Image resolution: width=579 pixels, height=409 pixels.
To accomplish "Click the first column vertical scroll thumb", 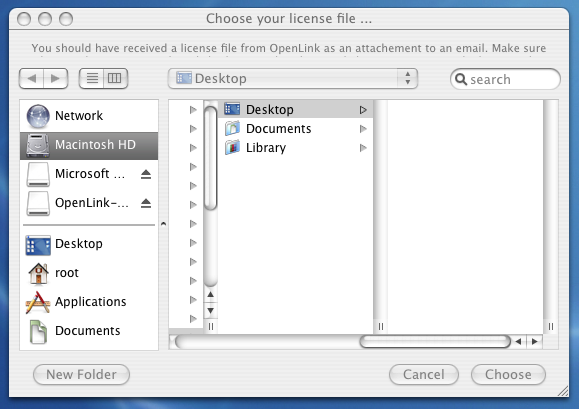I will pyautogui.click(x=210, y=158).
